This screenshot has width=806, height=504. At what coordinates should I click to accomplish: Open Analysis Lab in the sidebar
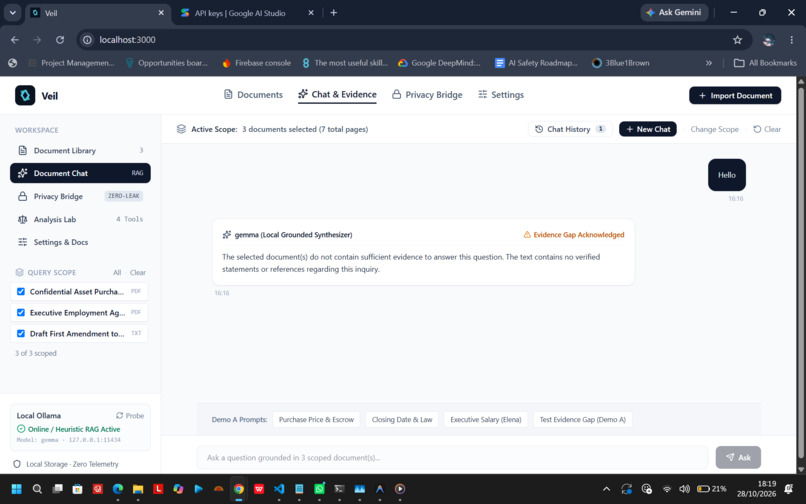click(x=80, y=219)
